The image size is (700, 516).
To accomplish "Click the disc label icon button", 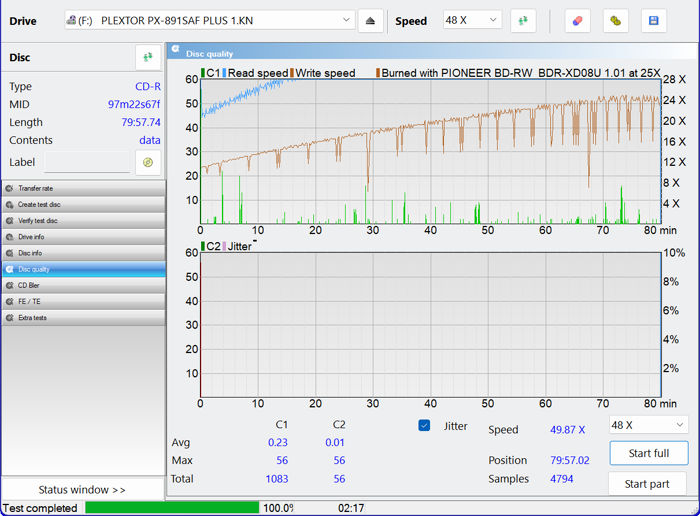I will (x=148, y=162).
